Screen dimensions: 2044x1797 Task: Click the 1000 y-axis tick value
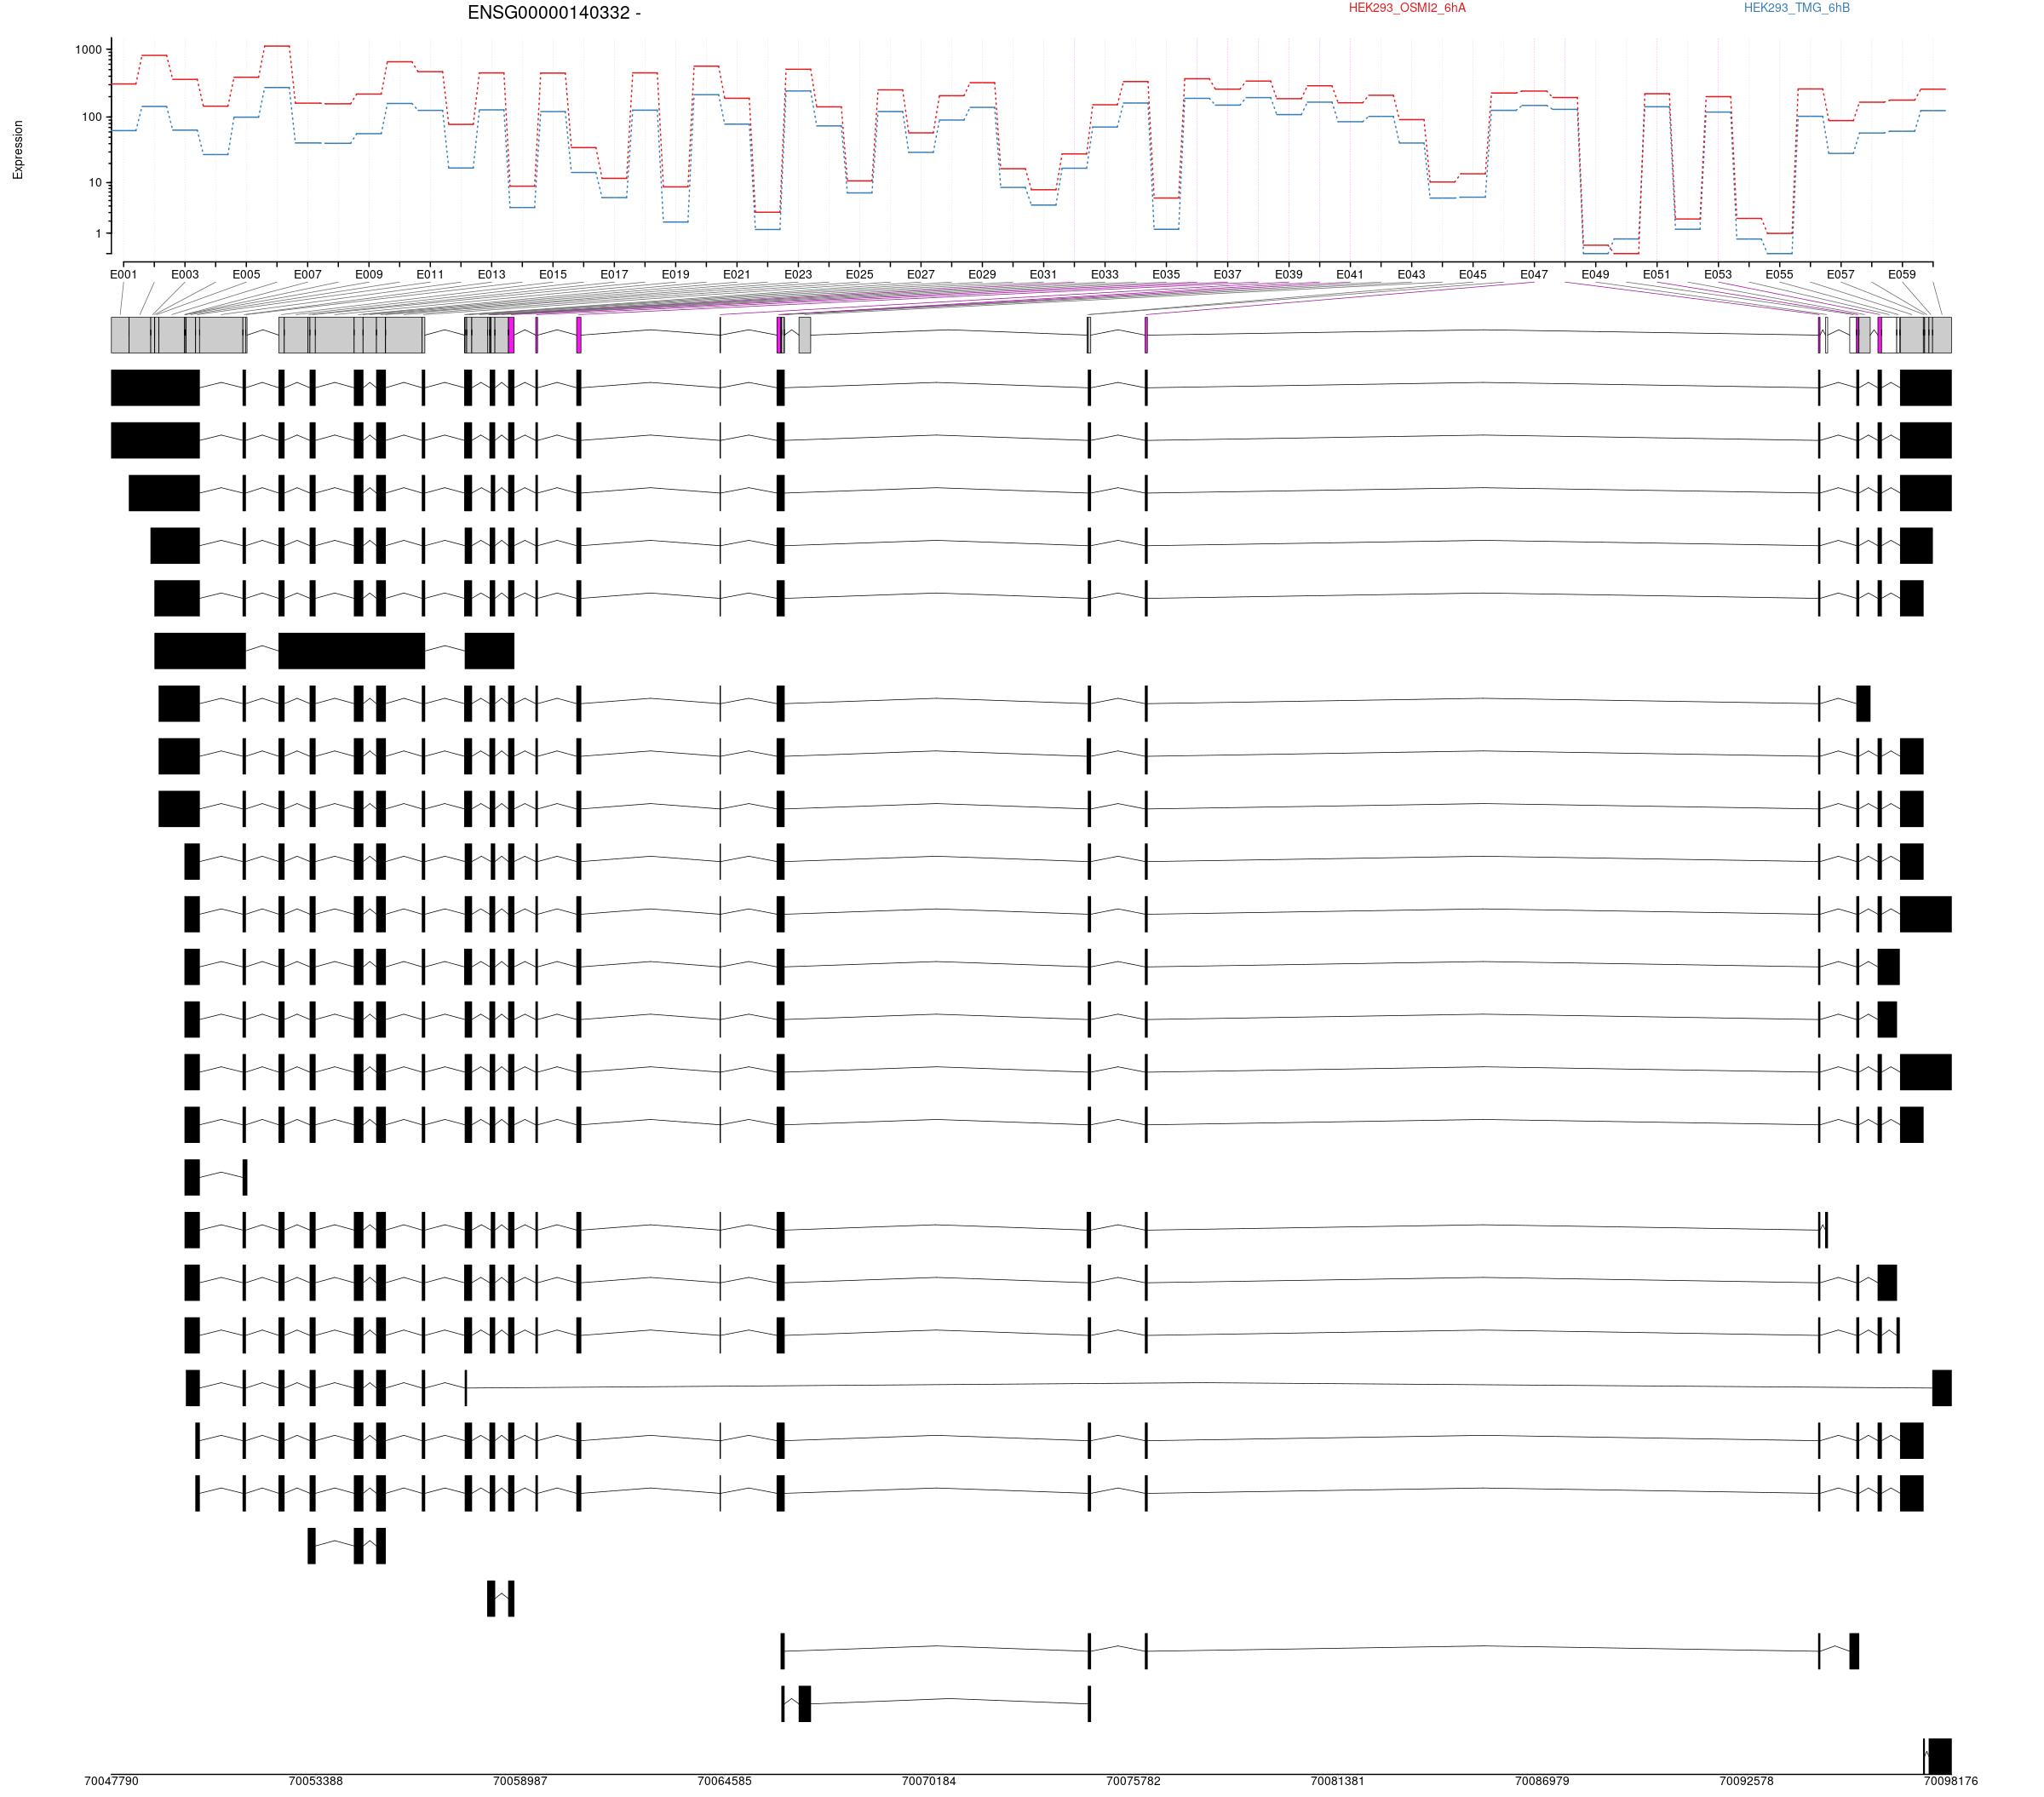pyautogui.click(x=88, y=50)
